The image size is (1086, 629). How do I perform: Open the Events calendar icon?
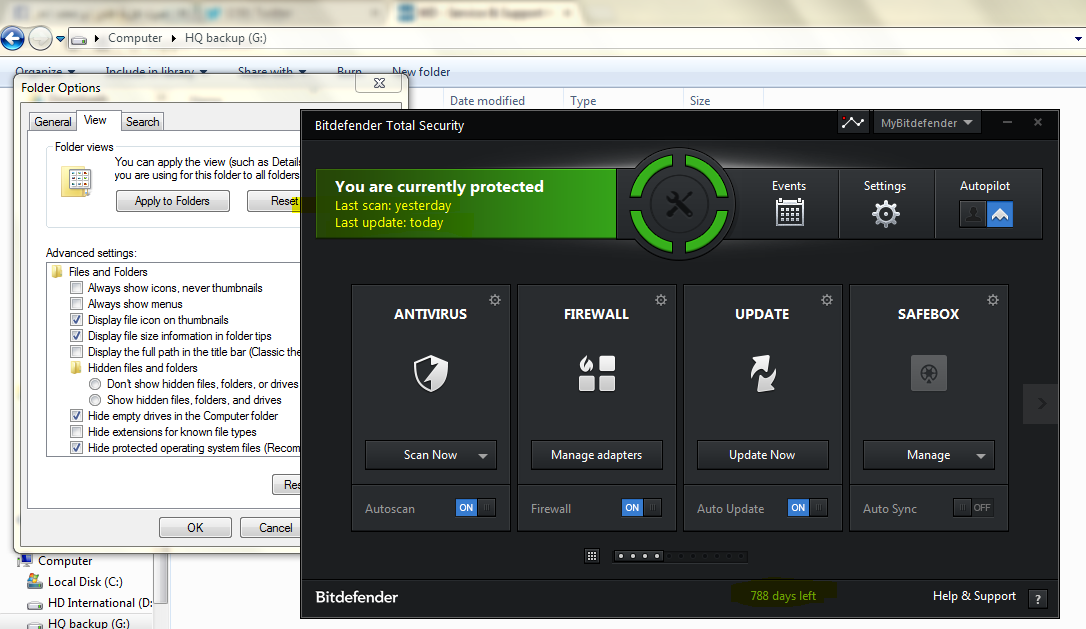click(x=790, y=212)
